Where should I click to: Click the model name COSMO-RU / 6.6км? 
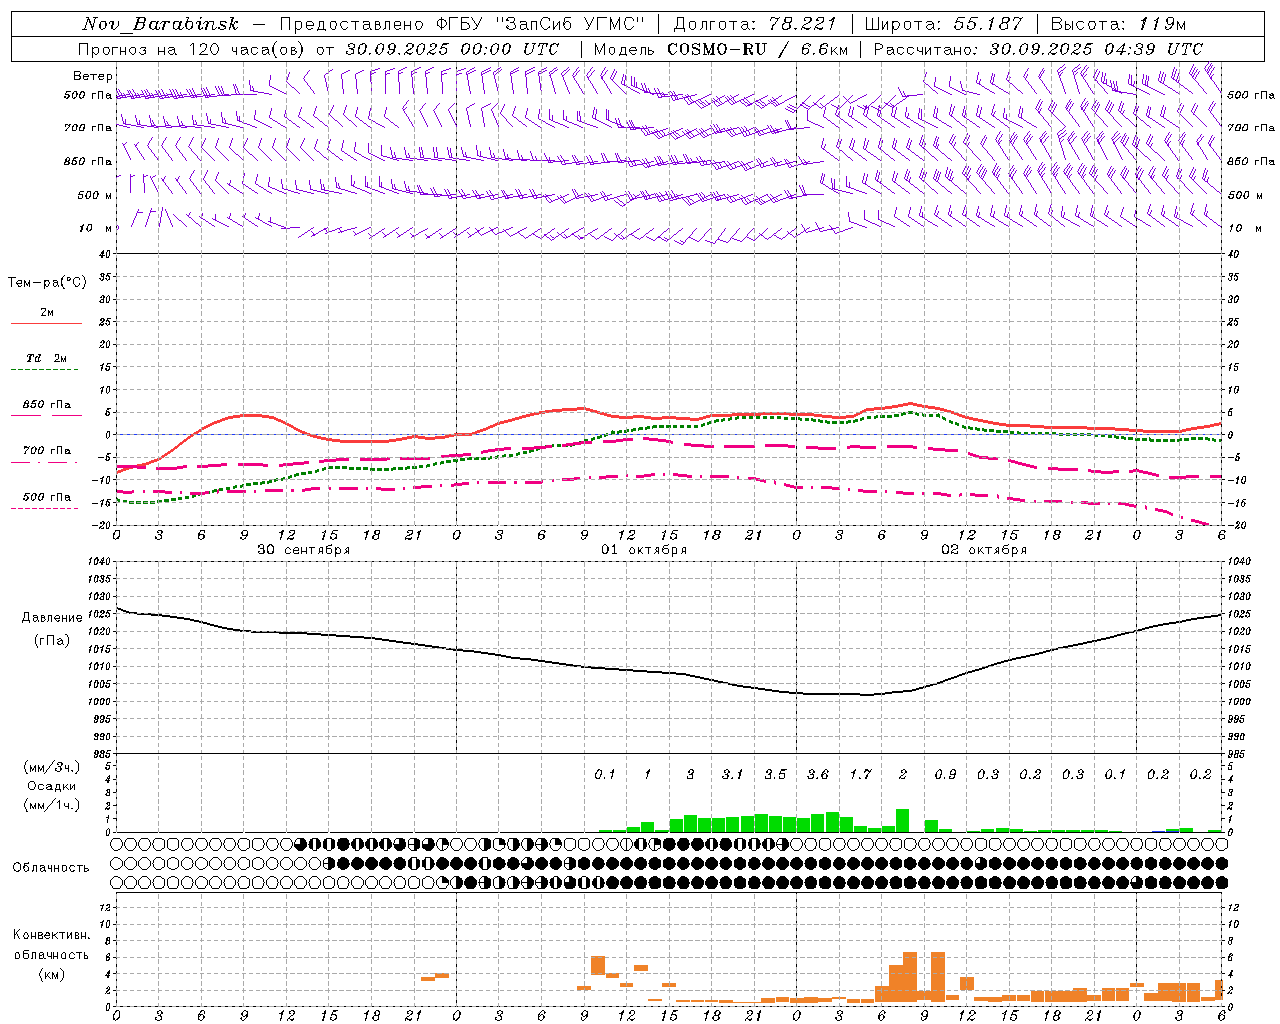757,49
